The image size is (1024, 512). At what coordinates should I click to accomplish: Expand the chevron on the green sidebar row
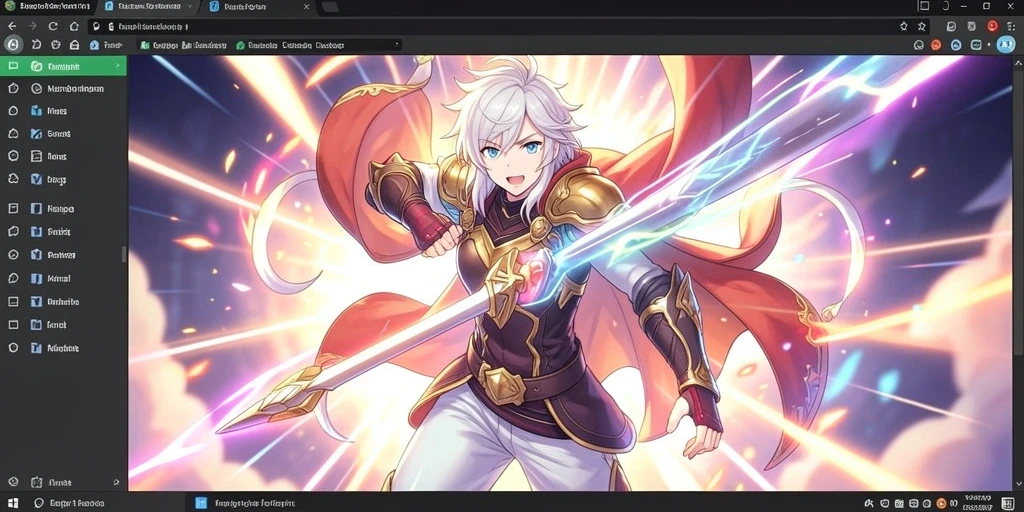[x=118, y=66]
